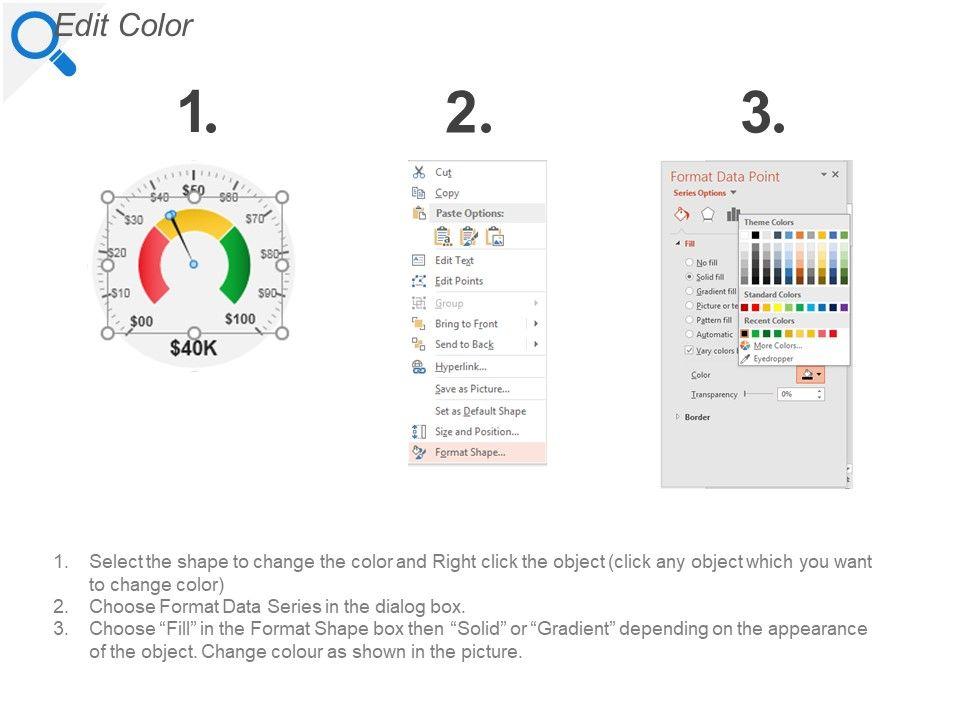Select Edit Points menu entry
The height and width of the screenshot is (720, 960).
click(459, 281)
